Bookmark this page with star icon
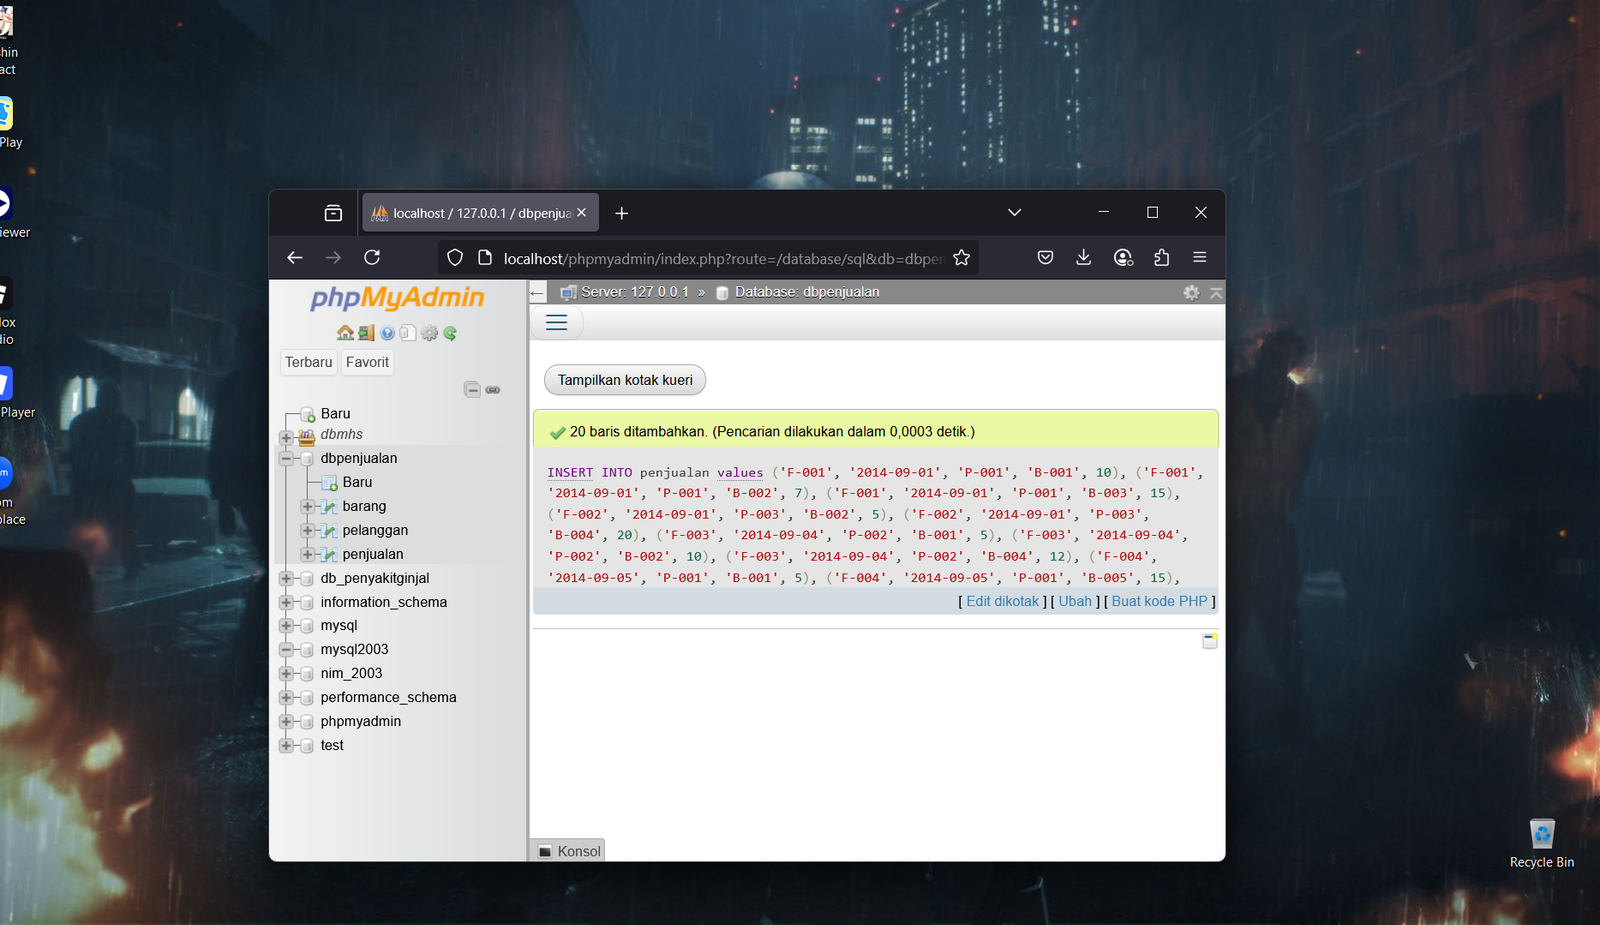Image resolution: width=1600 pixels, height=925 pixels. coord(961,258)
